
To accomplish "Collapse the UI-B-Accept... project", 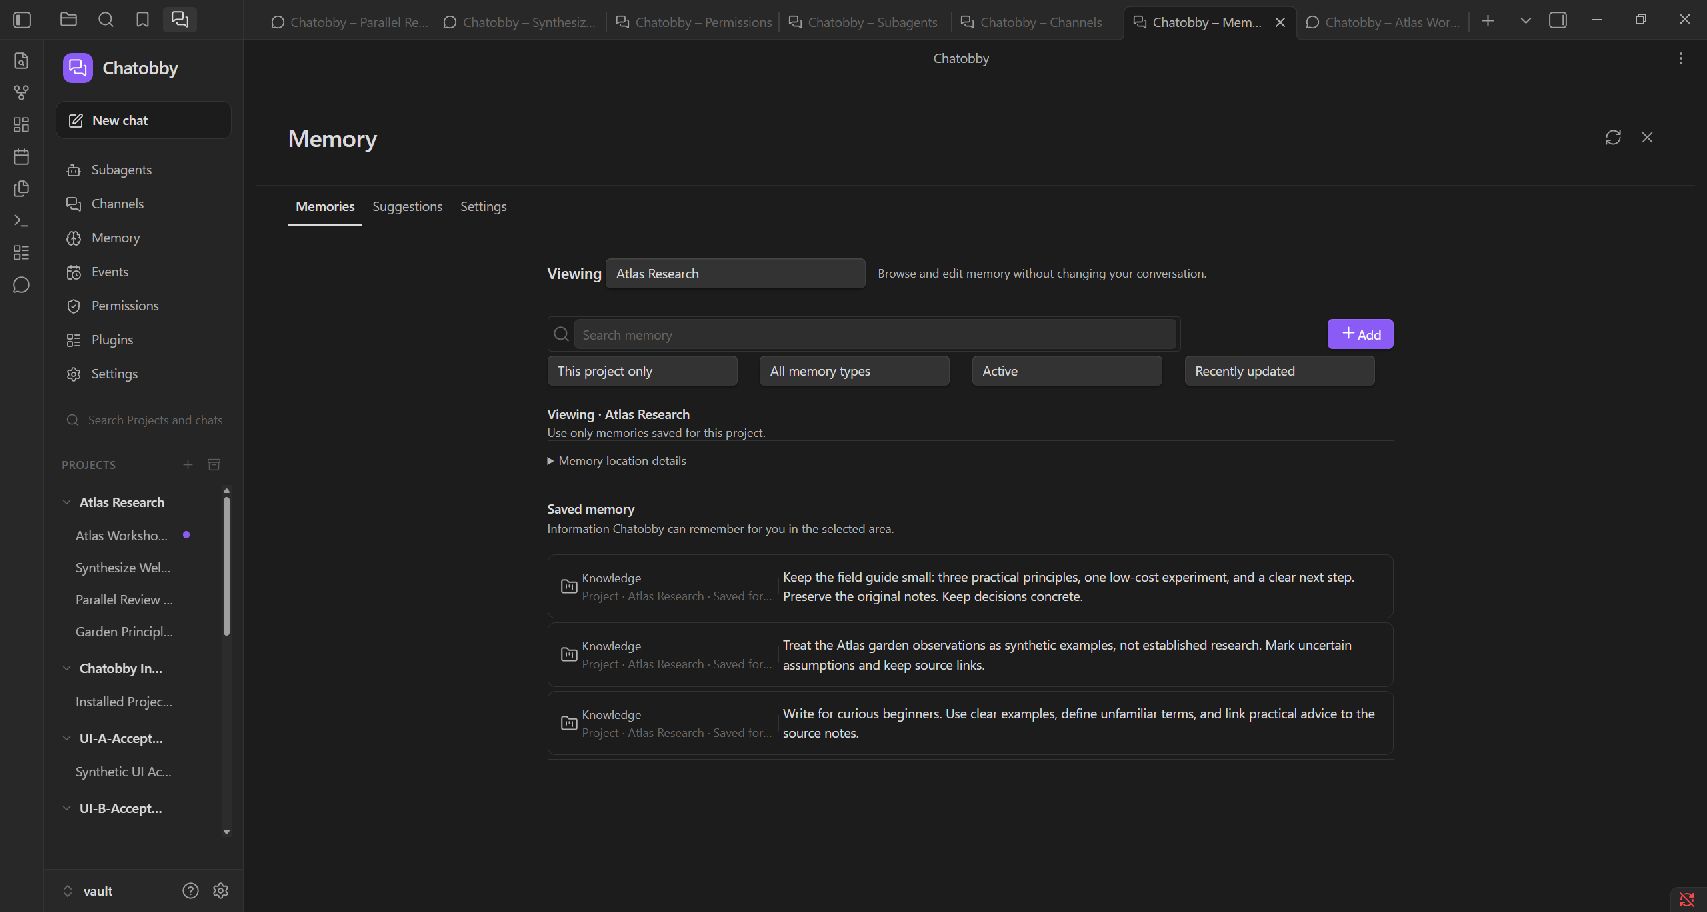I will (x=67, y=808).
